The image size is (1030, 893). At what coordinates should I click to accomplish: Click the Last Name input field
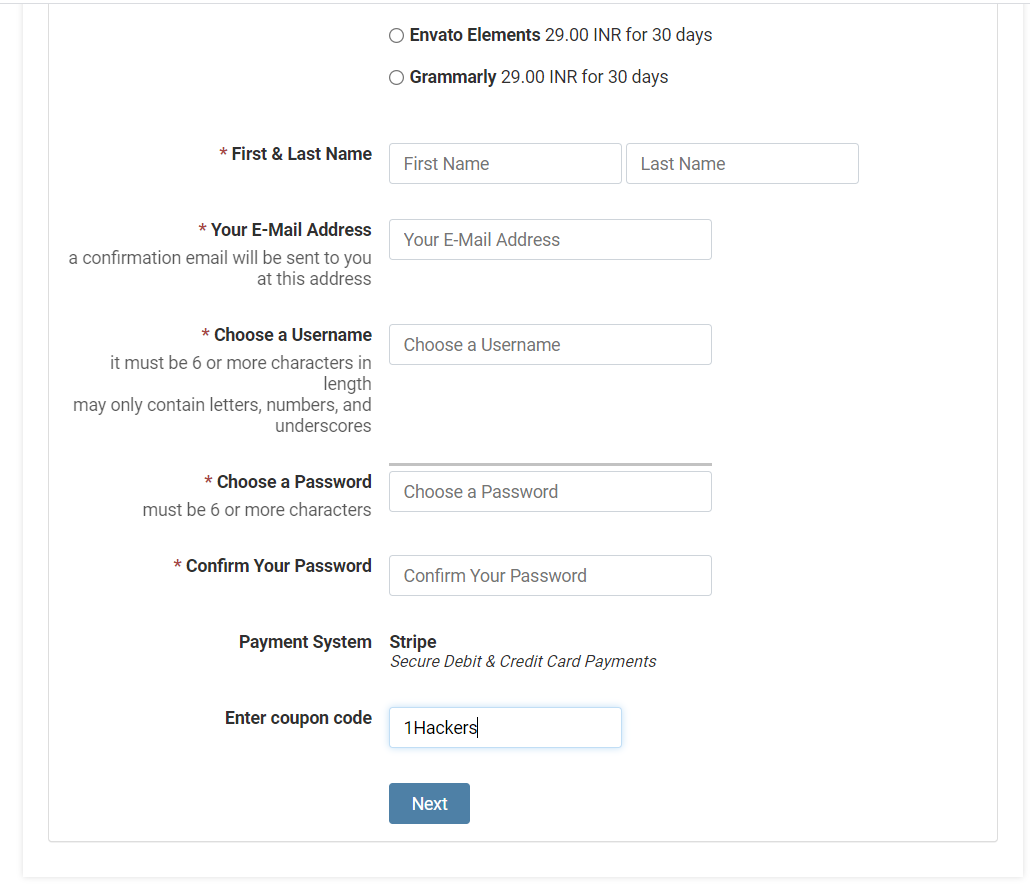click(x=742, y=164)
